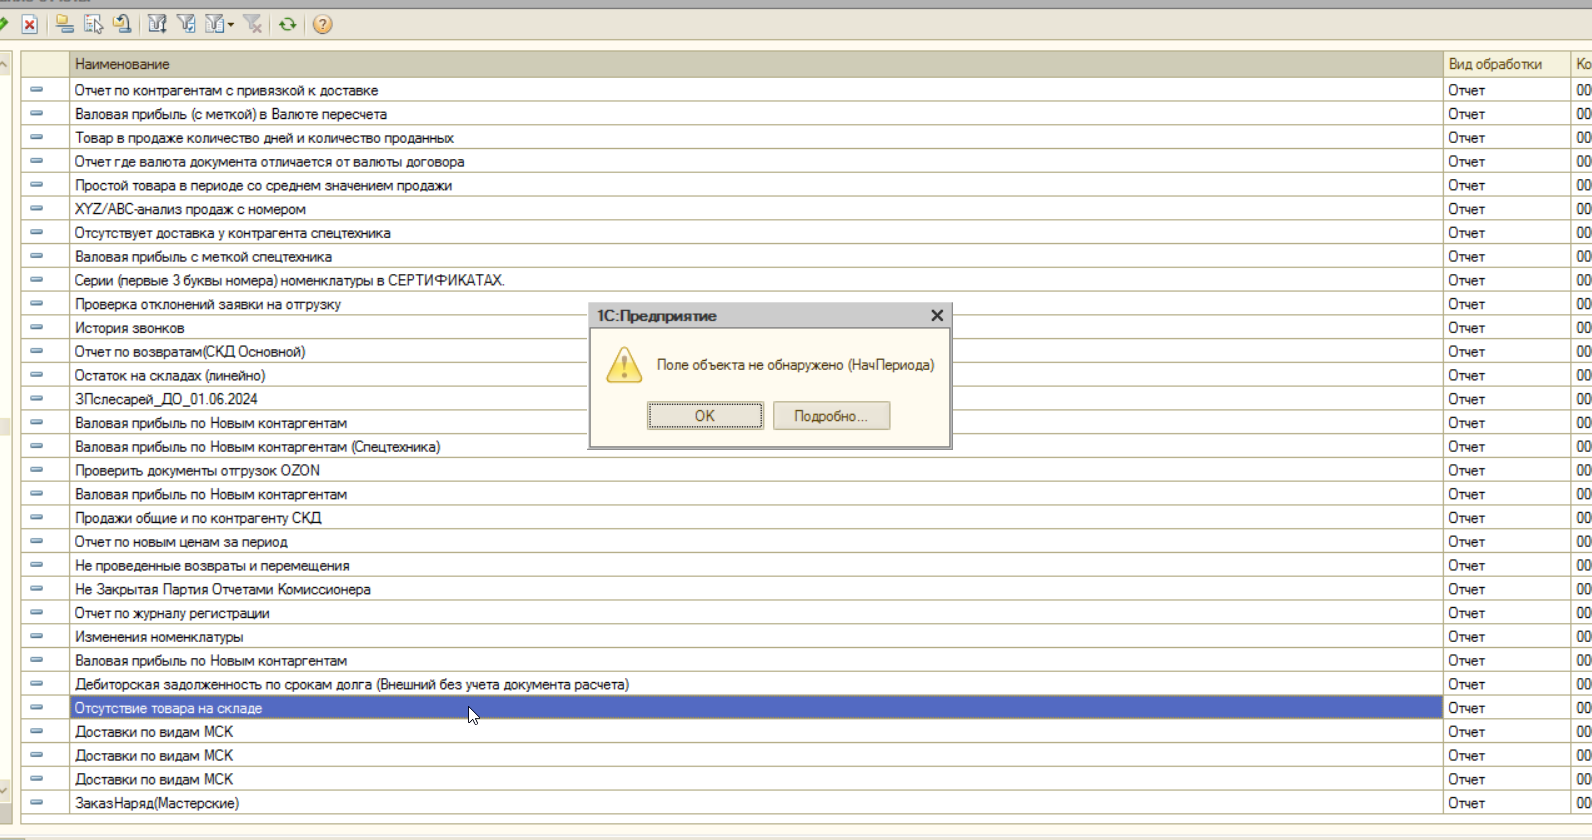This screenshot has width=1592, height=840.
Task: Close the 1С:Предприятие warning dialog
Action: coord(937,316)
